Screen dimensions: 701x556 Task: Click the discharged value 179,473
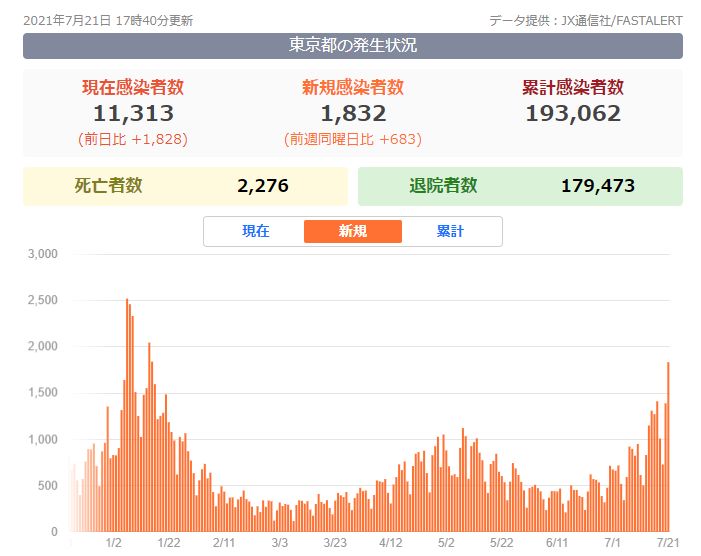click(x=598, y=185)
